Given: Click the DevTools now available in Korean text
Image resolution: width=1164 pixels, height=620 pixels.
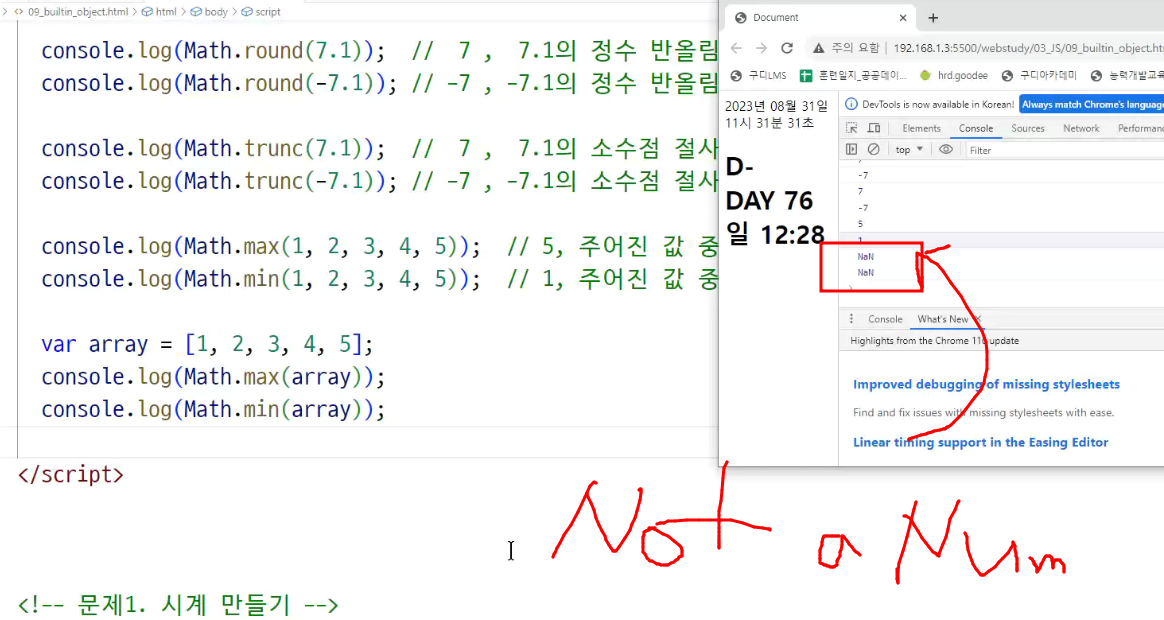Looking at the screenshot, I should (938, 105).
